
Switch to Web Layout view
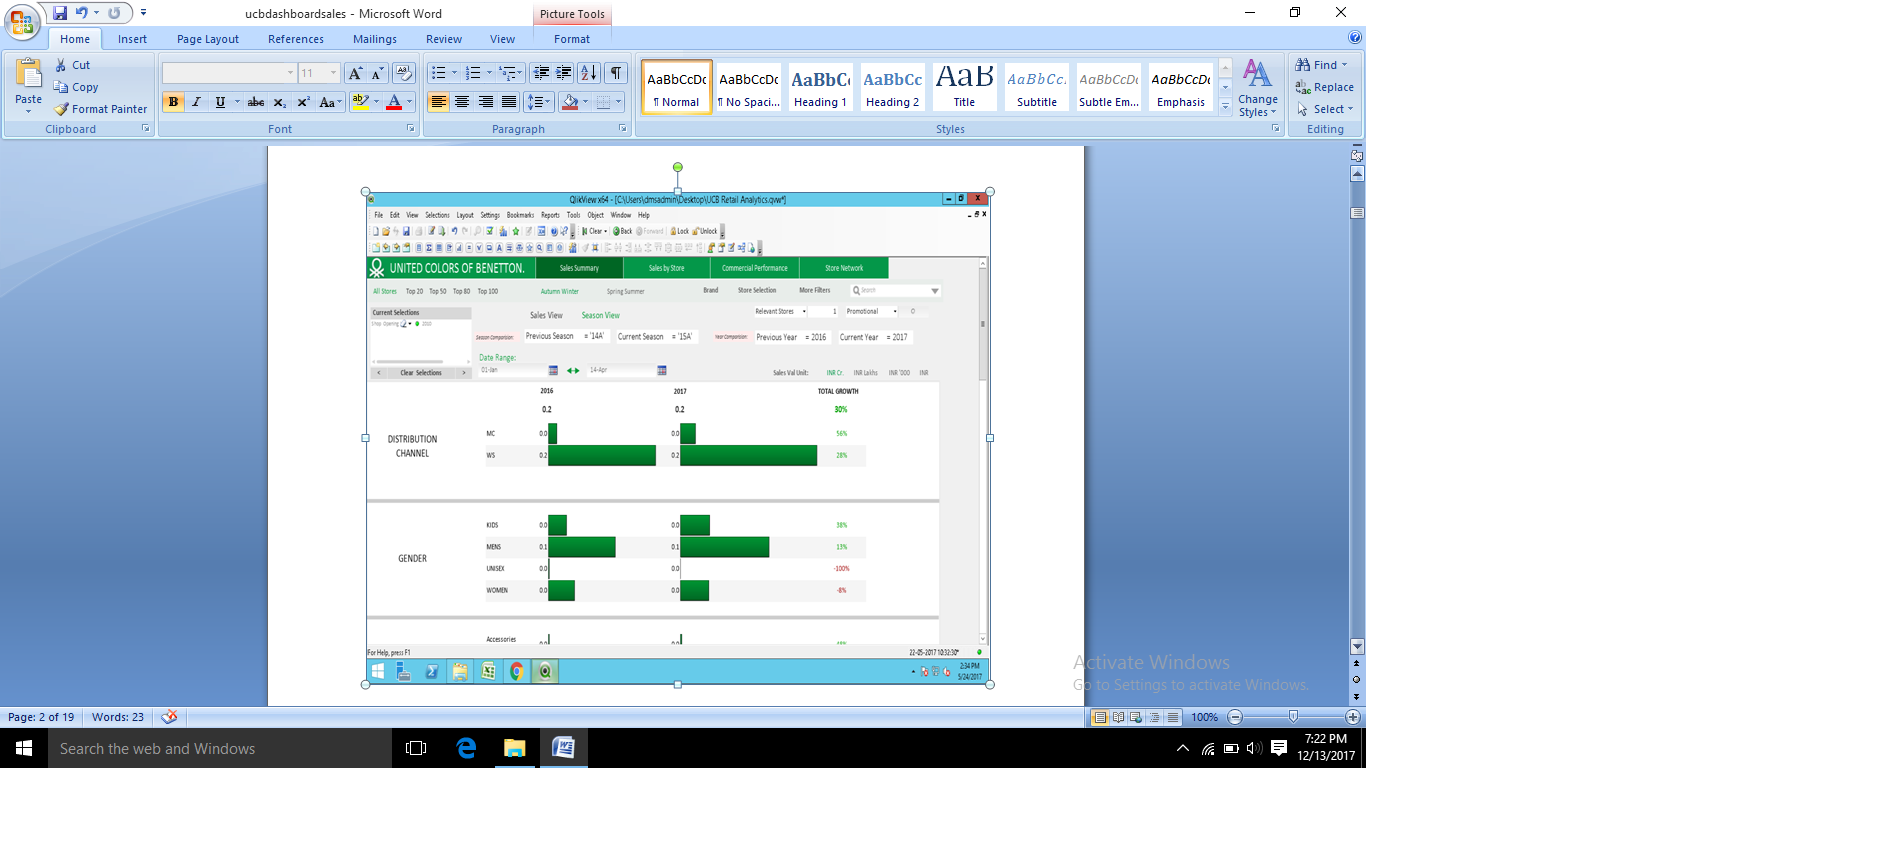(1136, 717)
